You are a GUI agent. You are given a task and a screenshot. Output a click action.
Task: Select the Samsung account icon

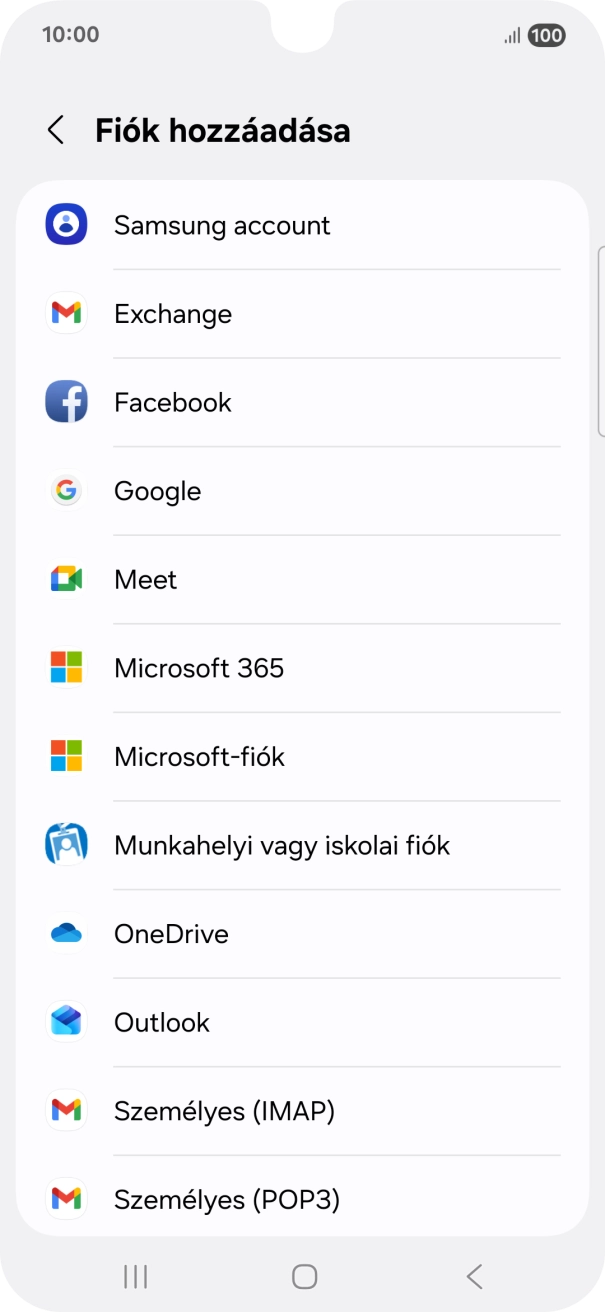[x=65, y=225]
